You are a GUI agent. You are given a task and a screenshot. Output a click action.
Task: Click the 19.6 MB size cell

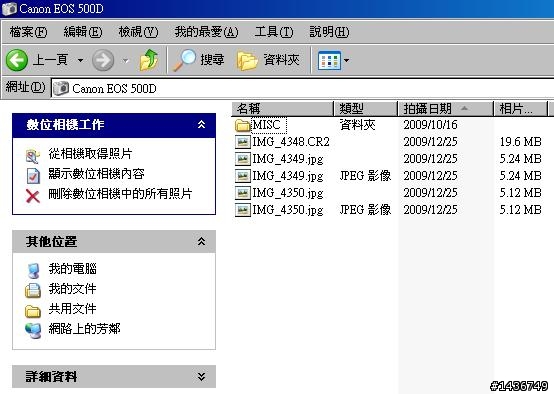click(x=520, y=142)
